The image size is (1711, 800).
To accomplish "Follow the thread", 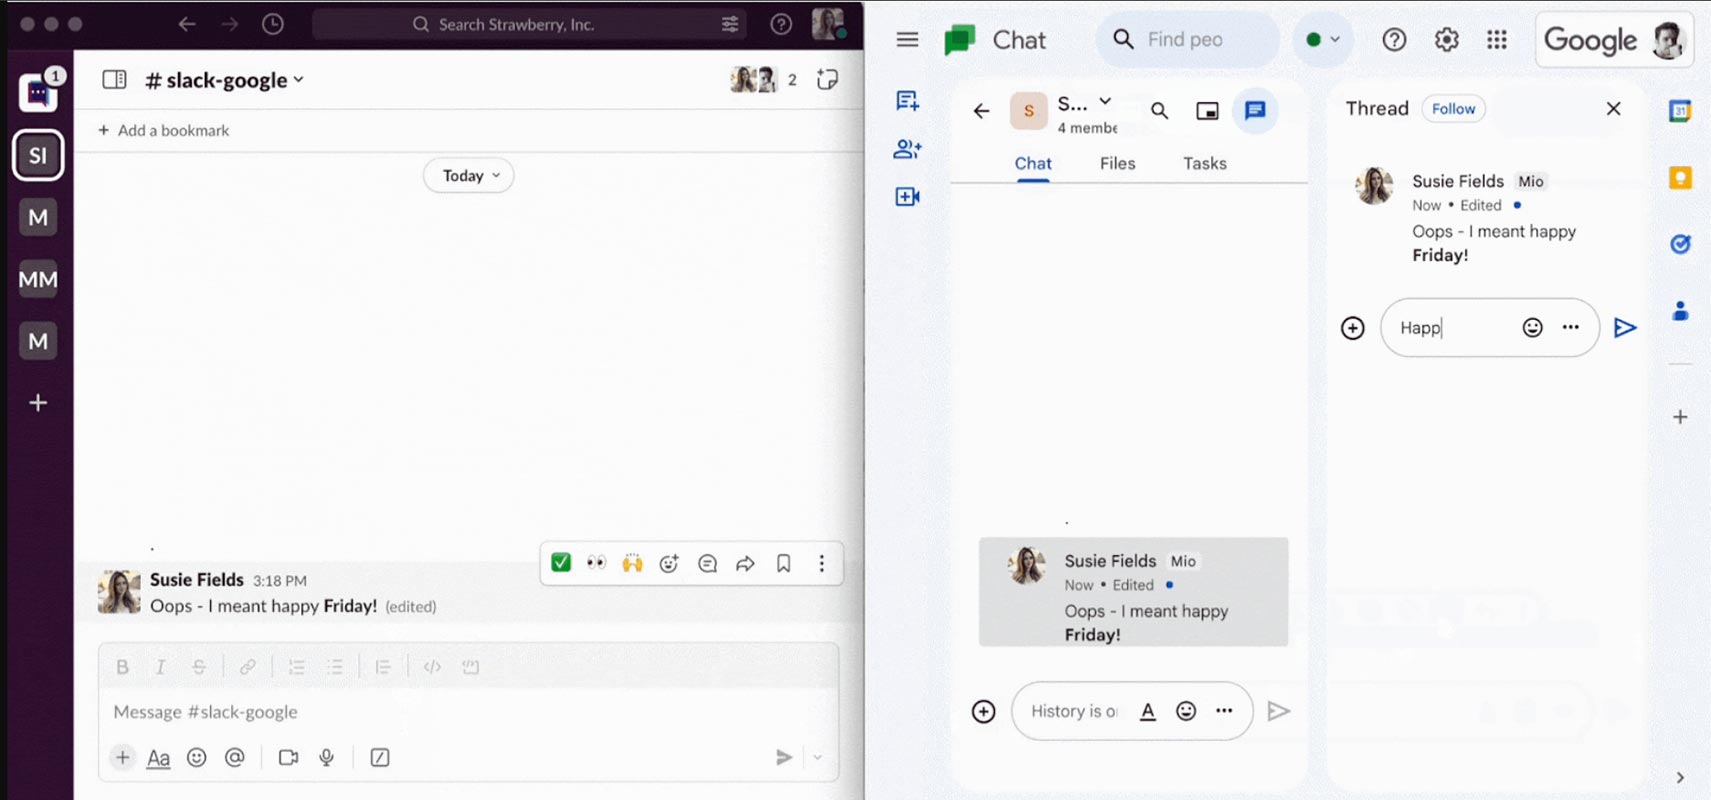I will point(1453,109).
